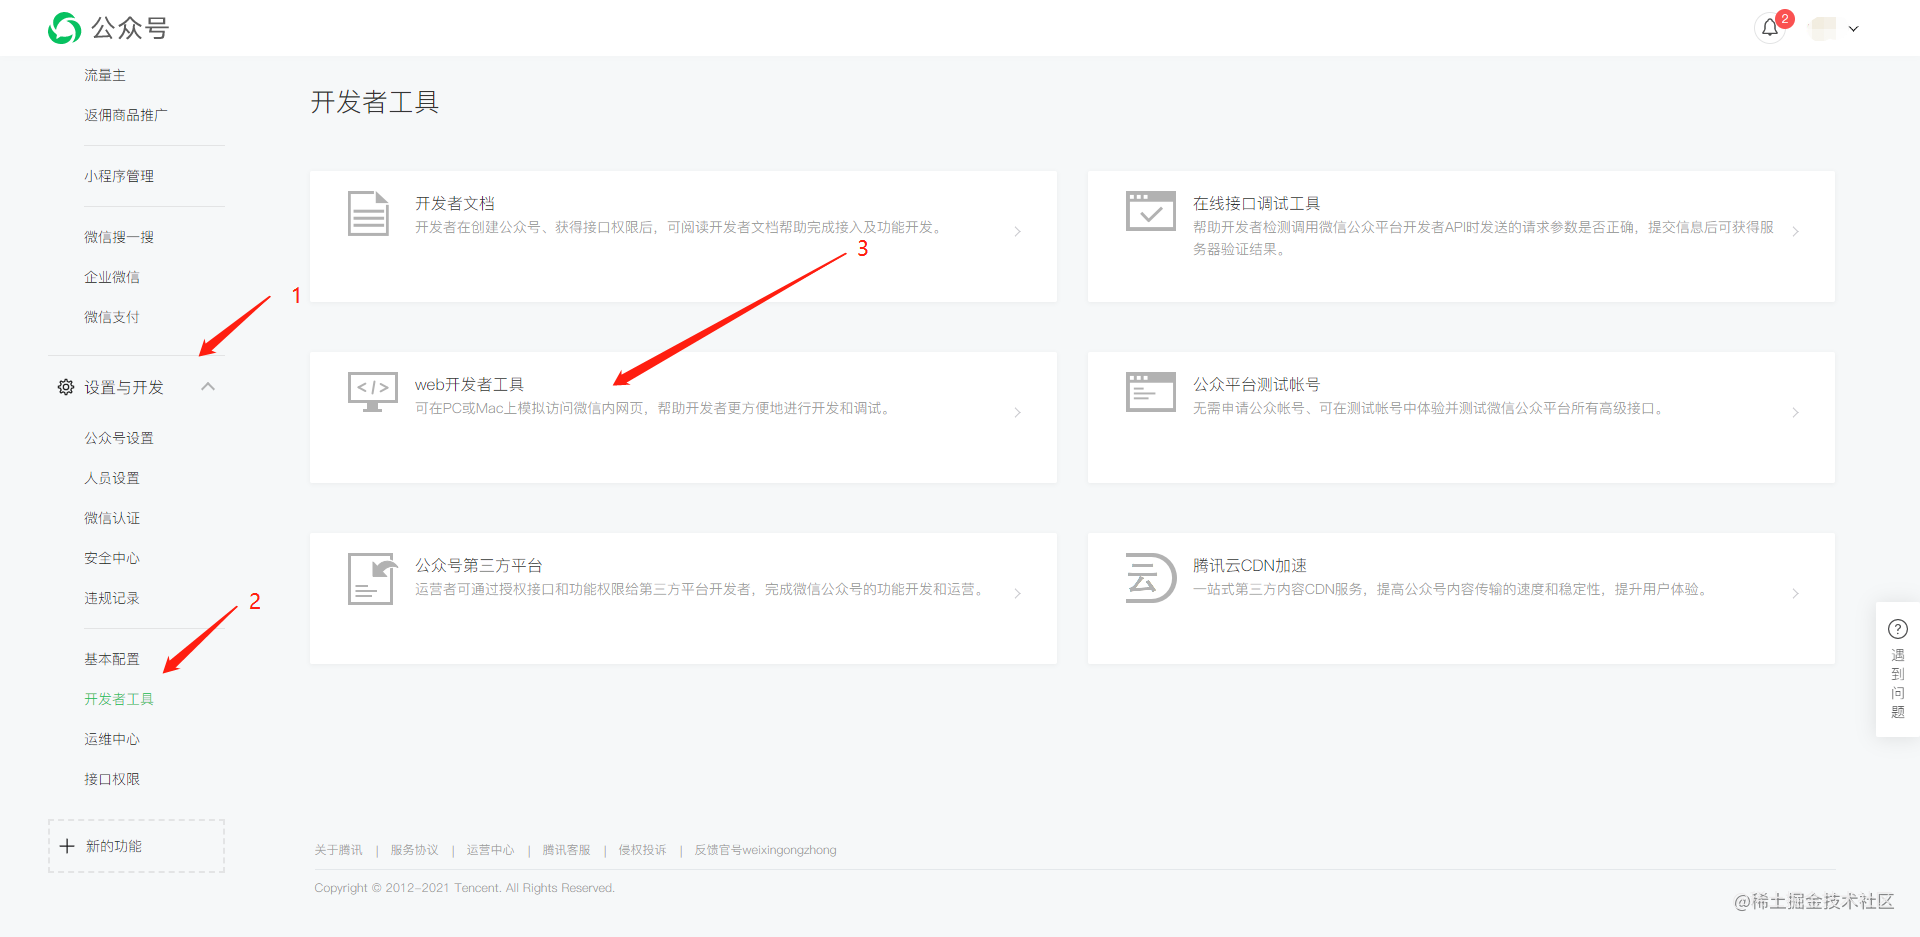Screen dimensions: 1920x937
Task: Go to 人员设置
Action: (x=112, y=478)
